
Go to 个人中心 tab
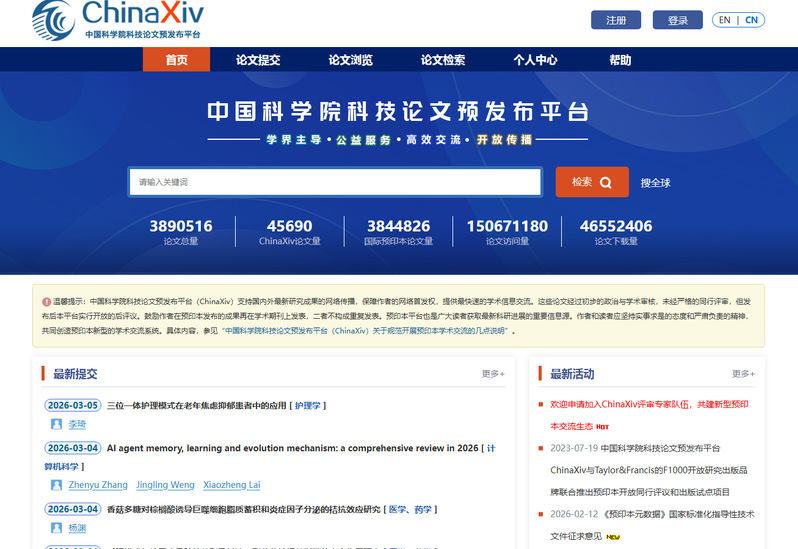535,60
